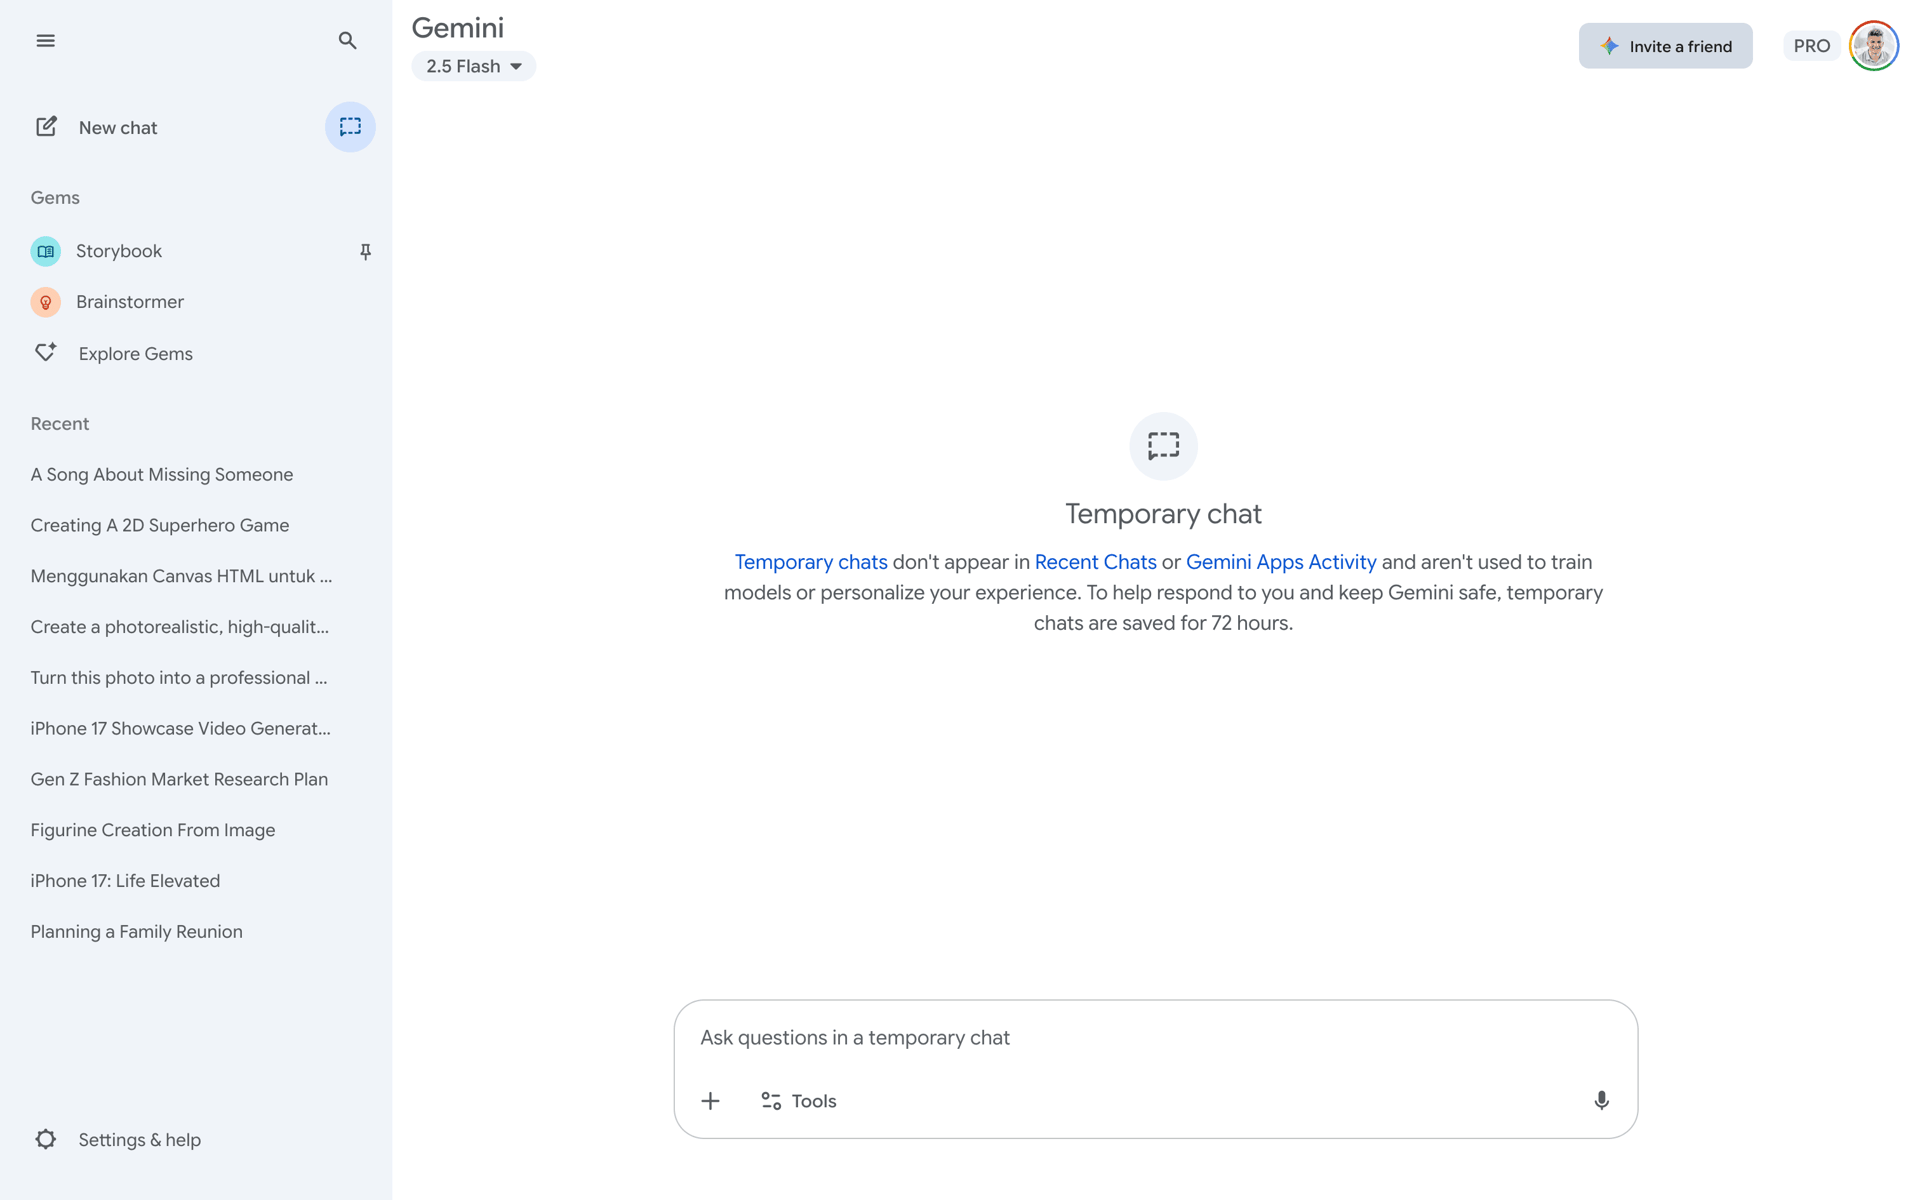Open chat Creating A 2D Superhero Game
1920x1200 pixels.
(160, 526)
